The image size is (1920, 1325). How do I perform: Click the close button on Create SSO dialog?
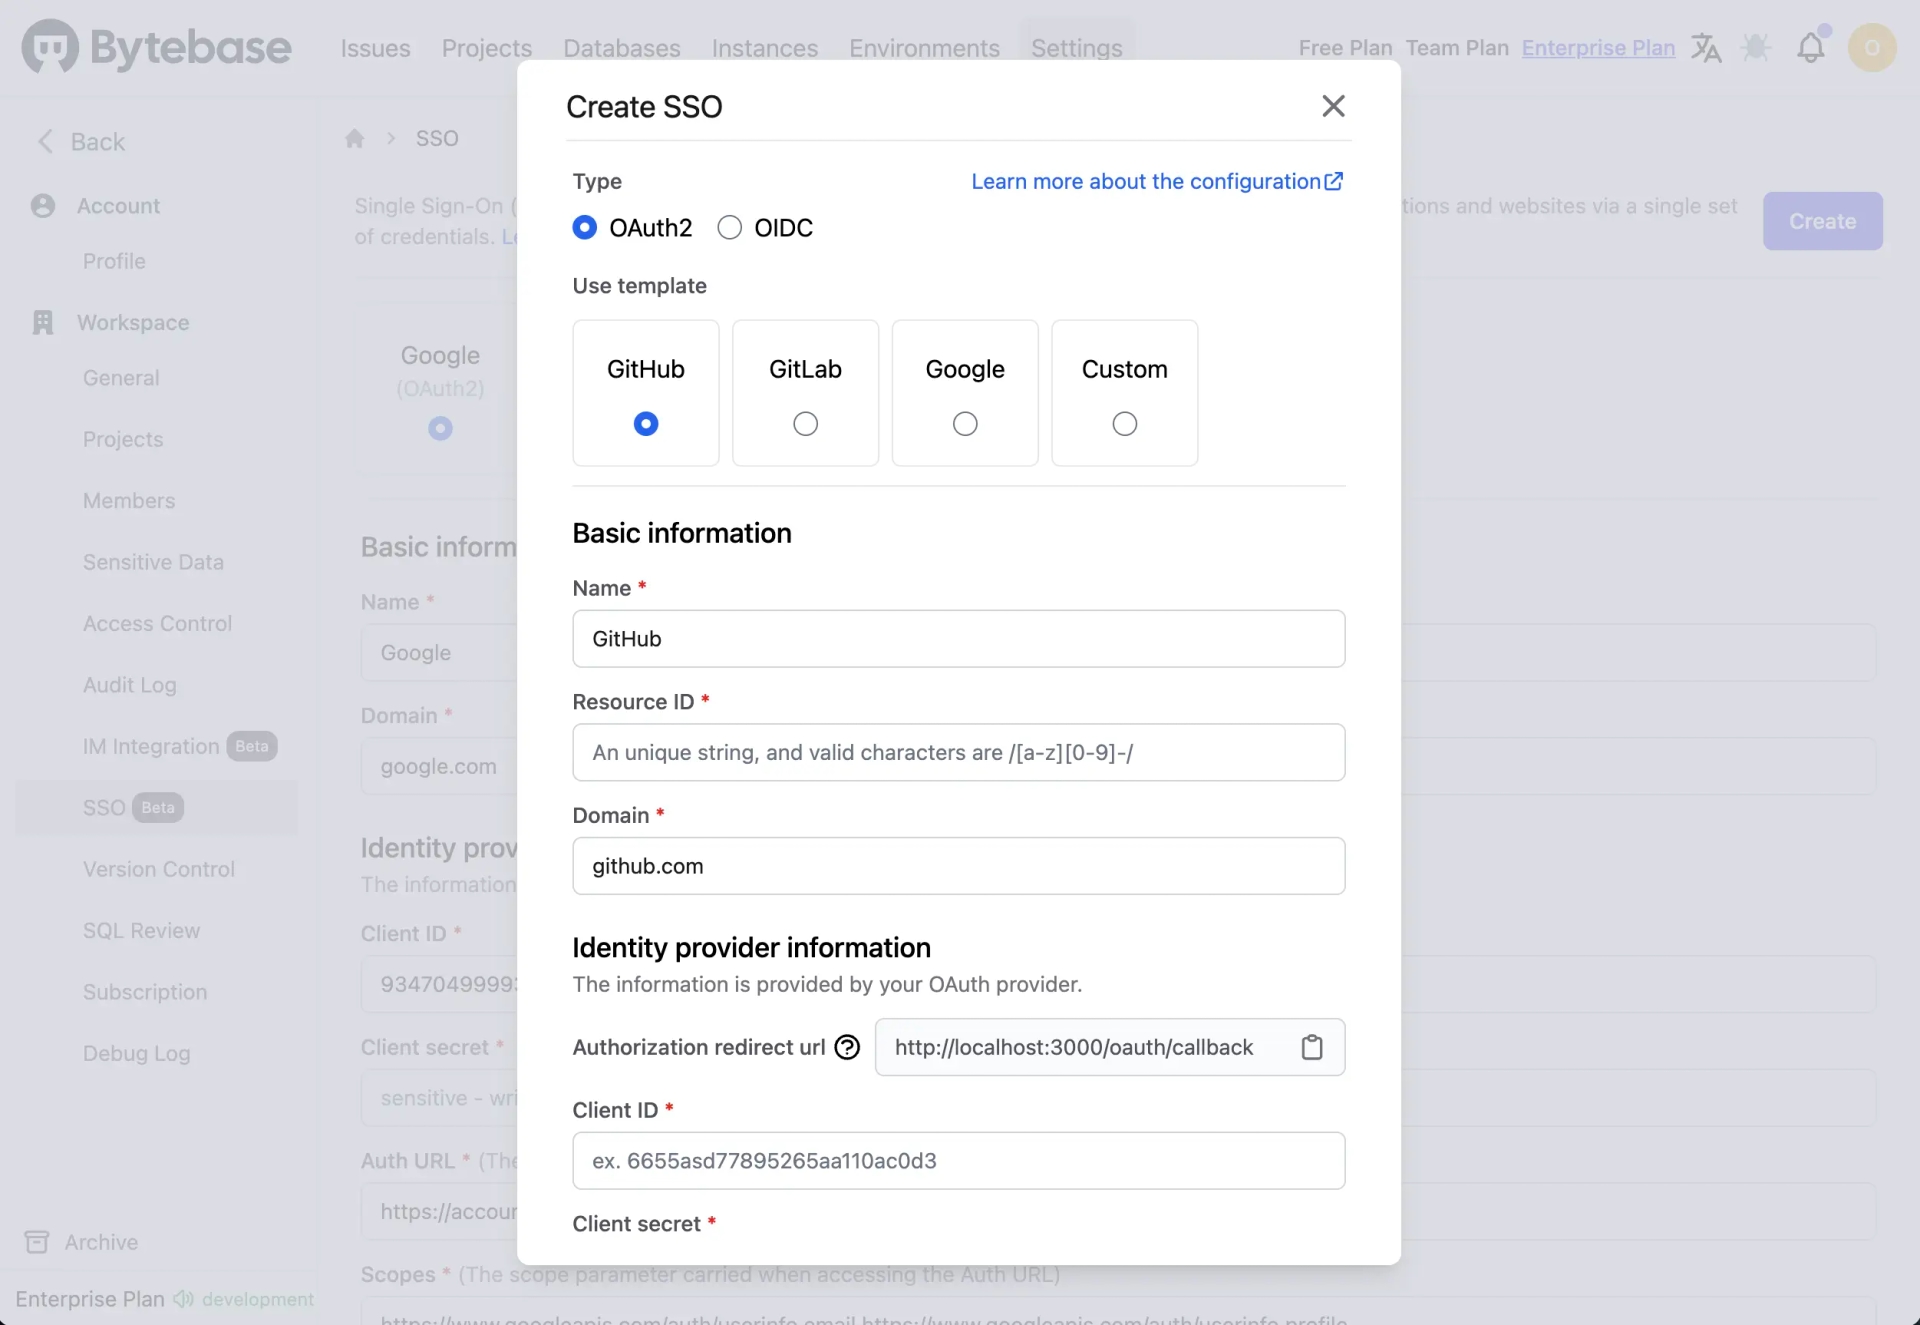(x=1331, y=105)
